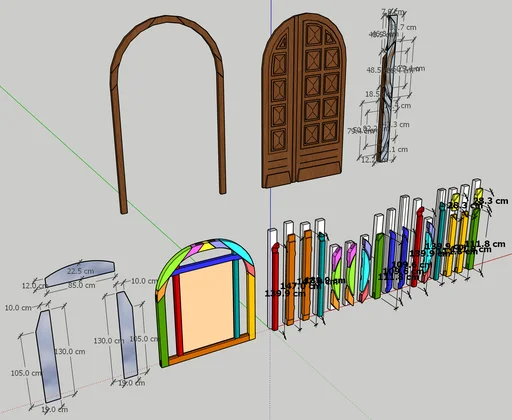512x420 pixels.
Task: Select the curved glass piece labeled 22.5 cm
Action: (x=80, y=273)
